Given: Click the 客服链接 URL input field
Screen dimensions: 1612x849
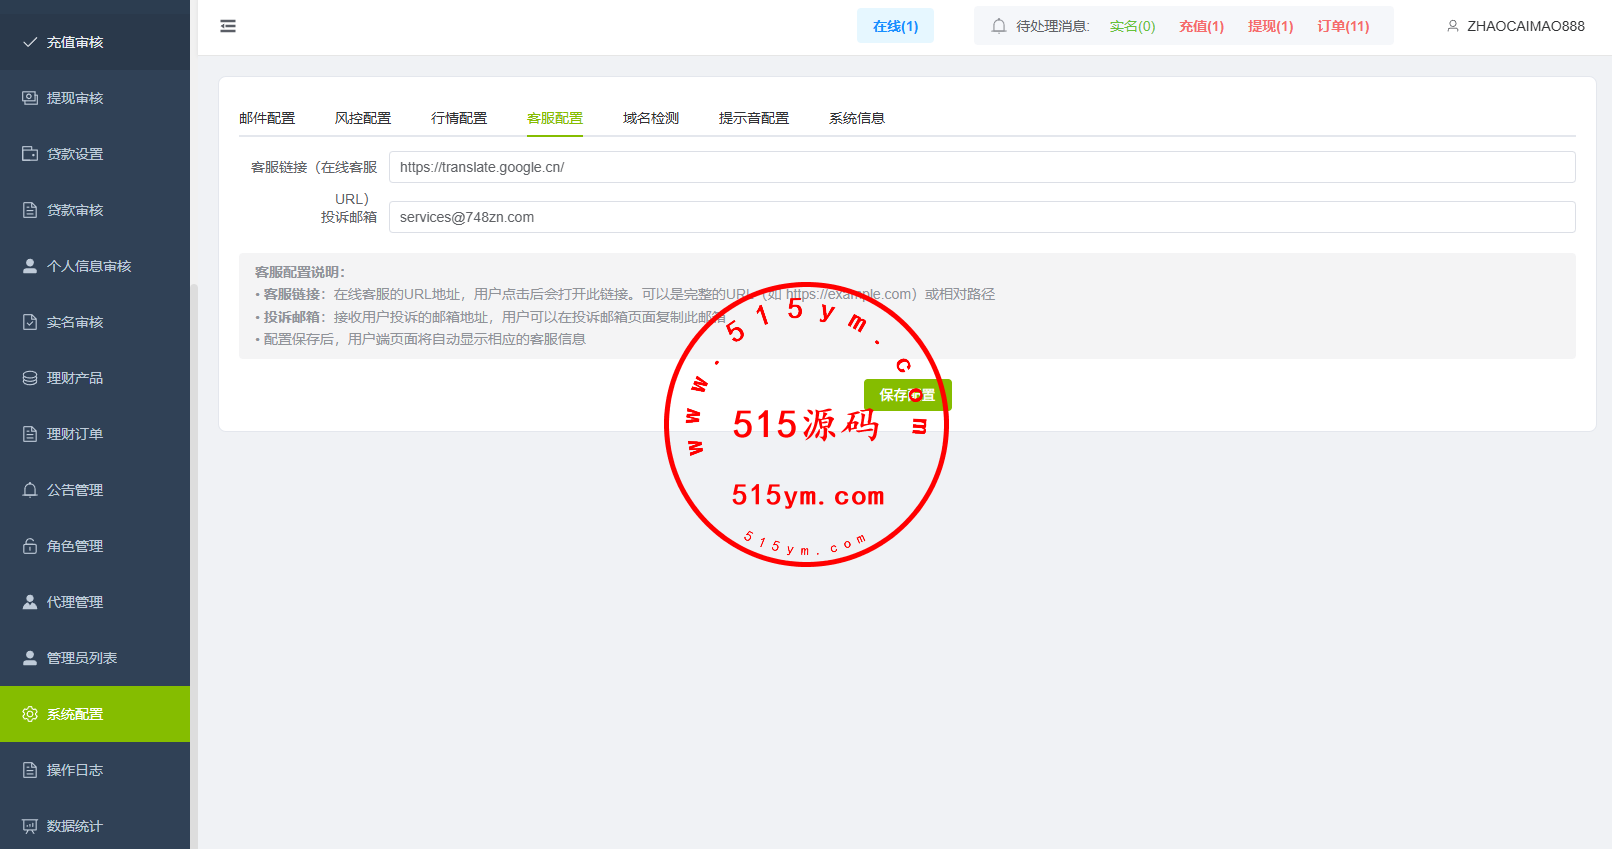Looking at the screenshot, I should click(x=981, y=167).
